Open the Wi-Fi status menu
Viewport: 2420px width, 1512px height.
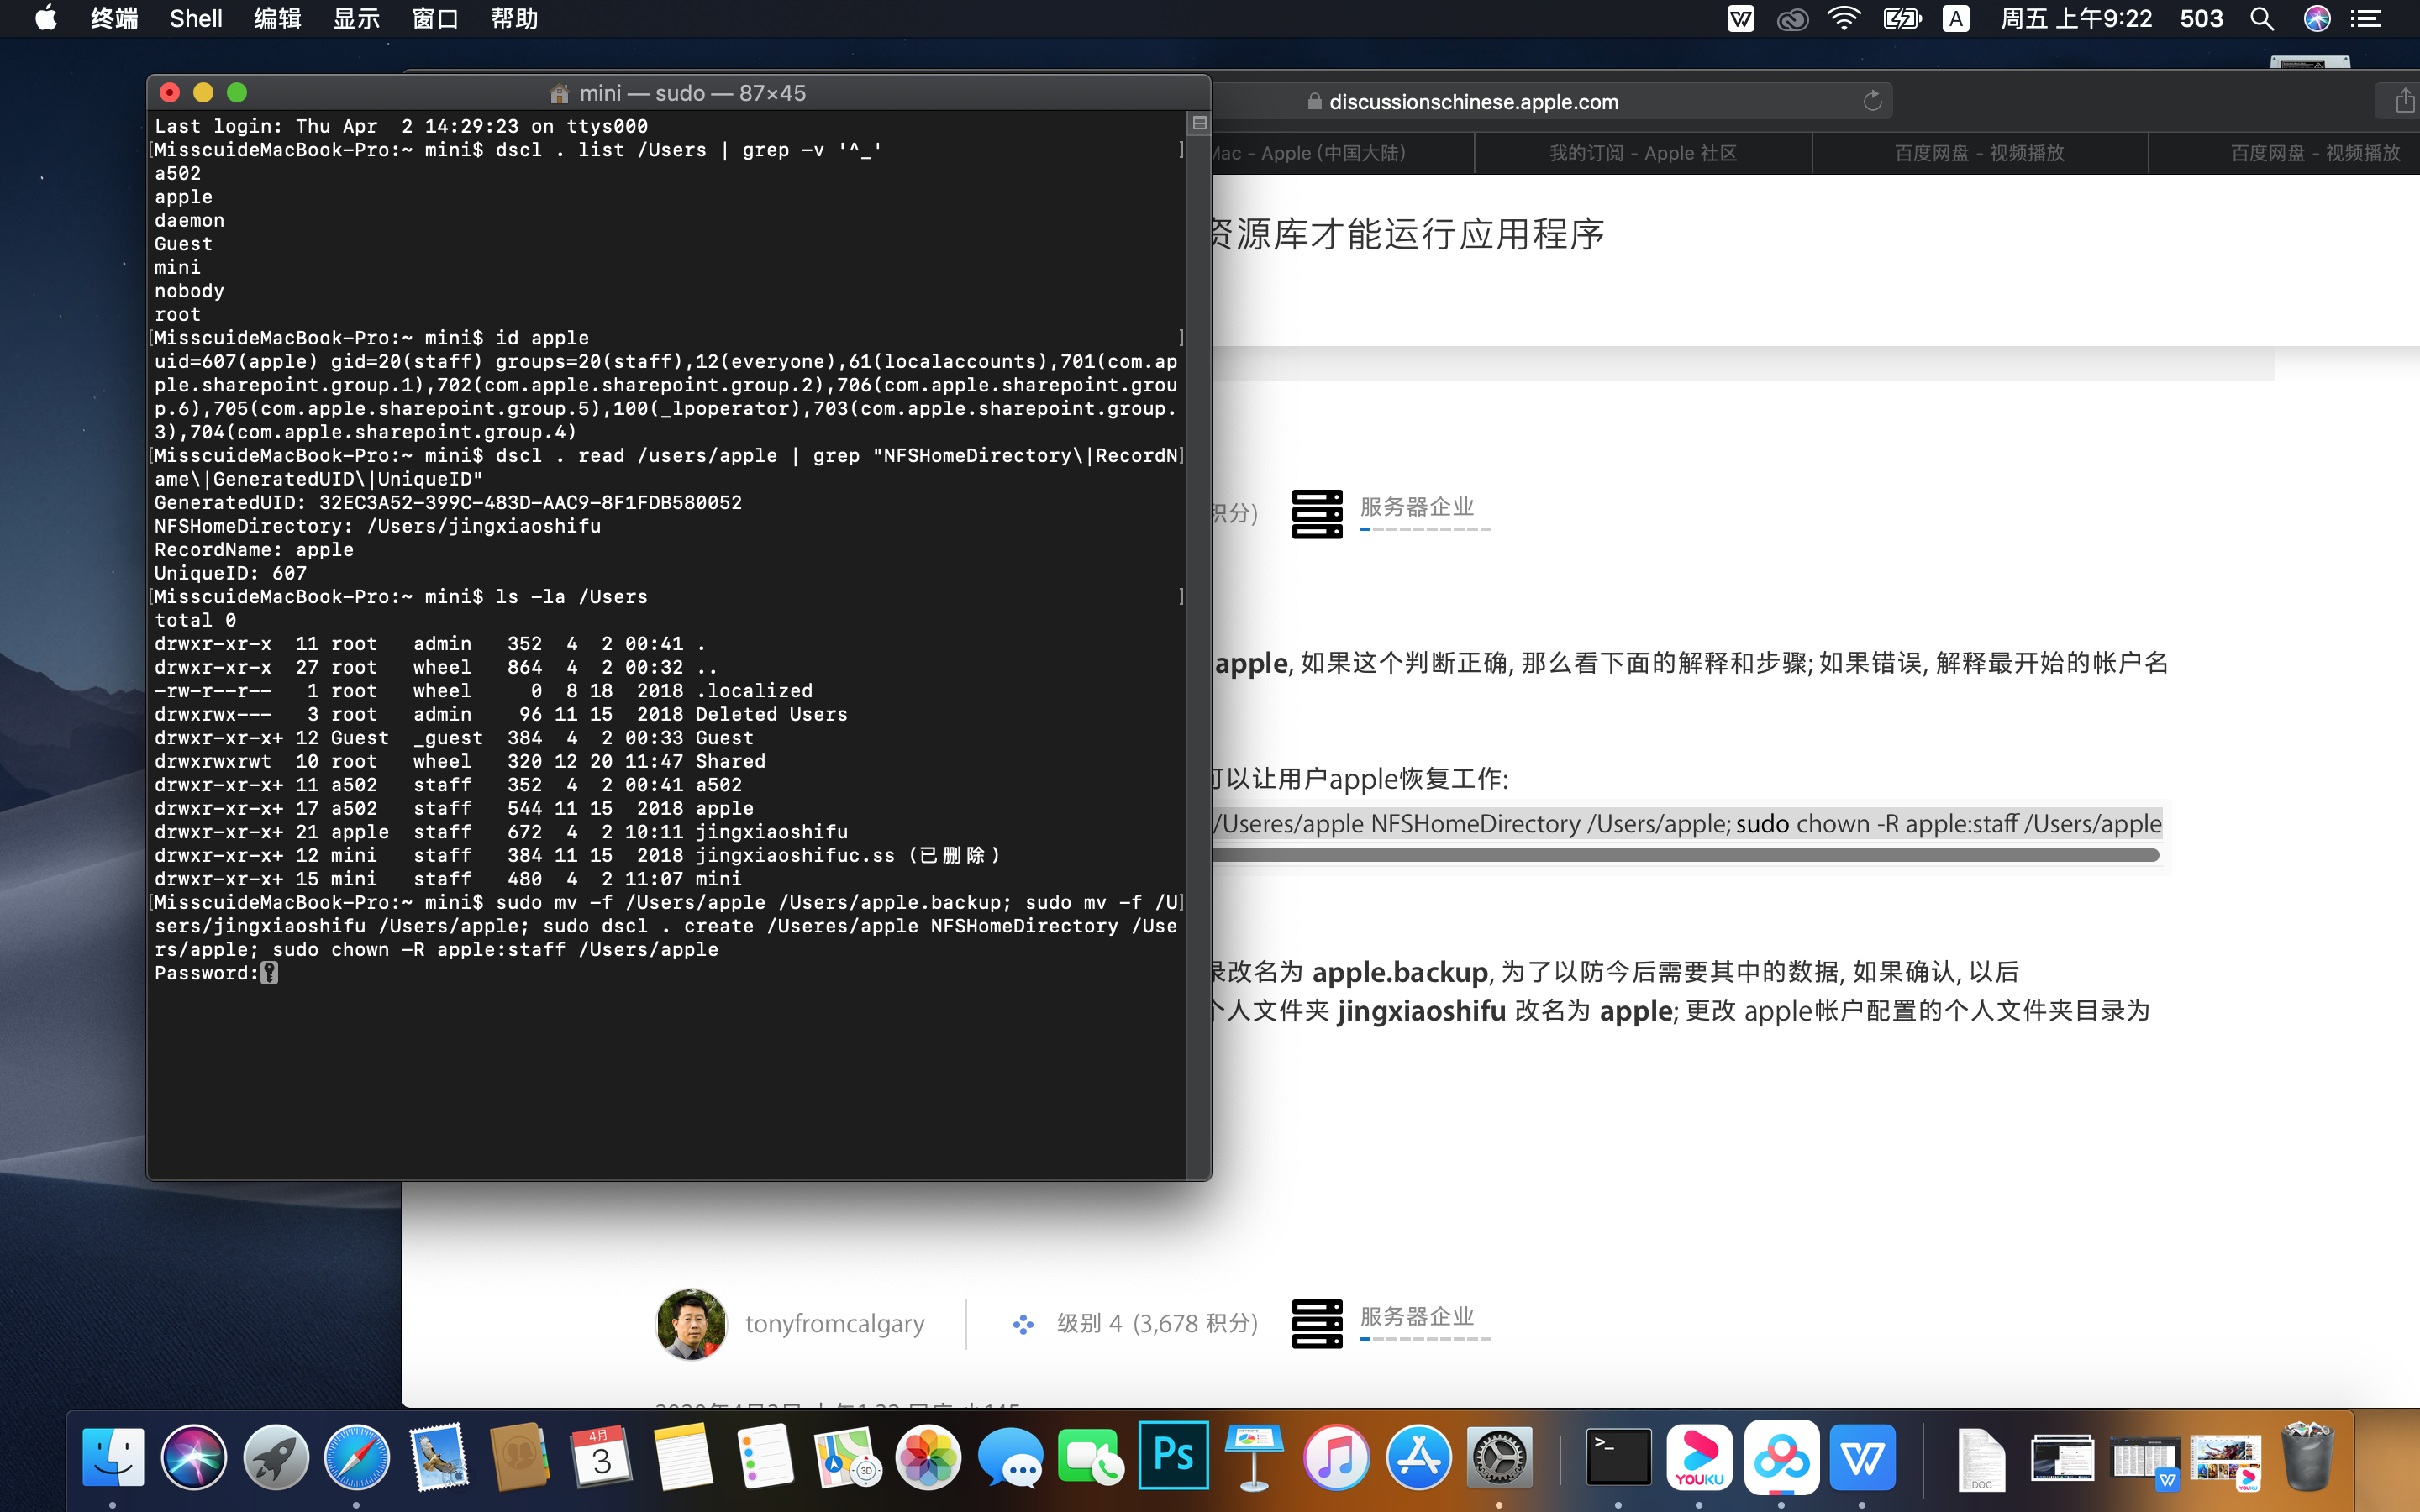(x=1843, y=19)
